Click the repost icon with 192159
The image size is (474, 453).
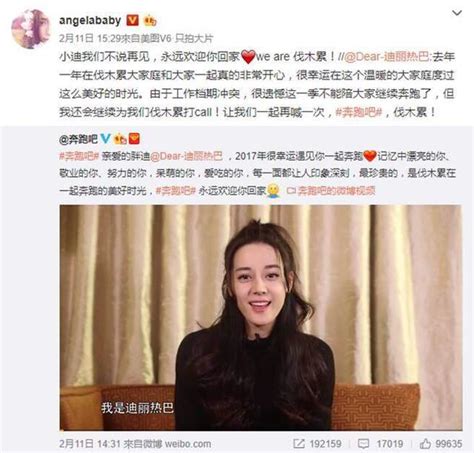click(299, 443)
